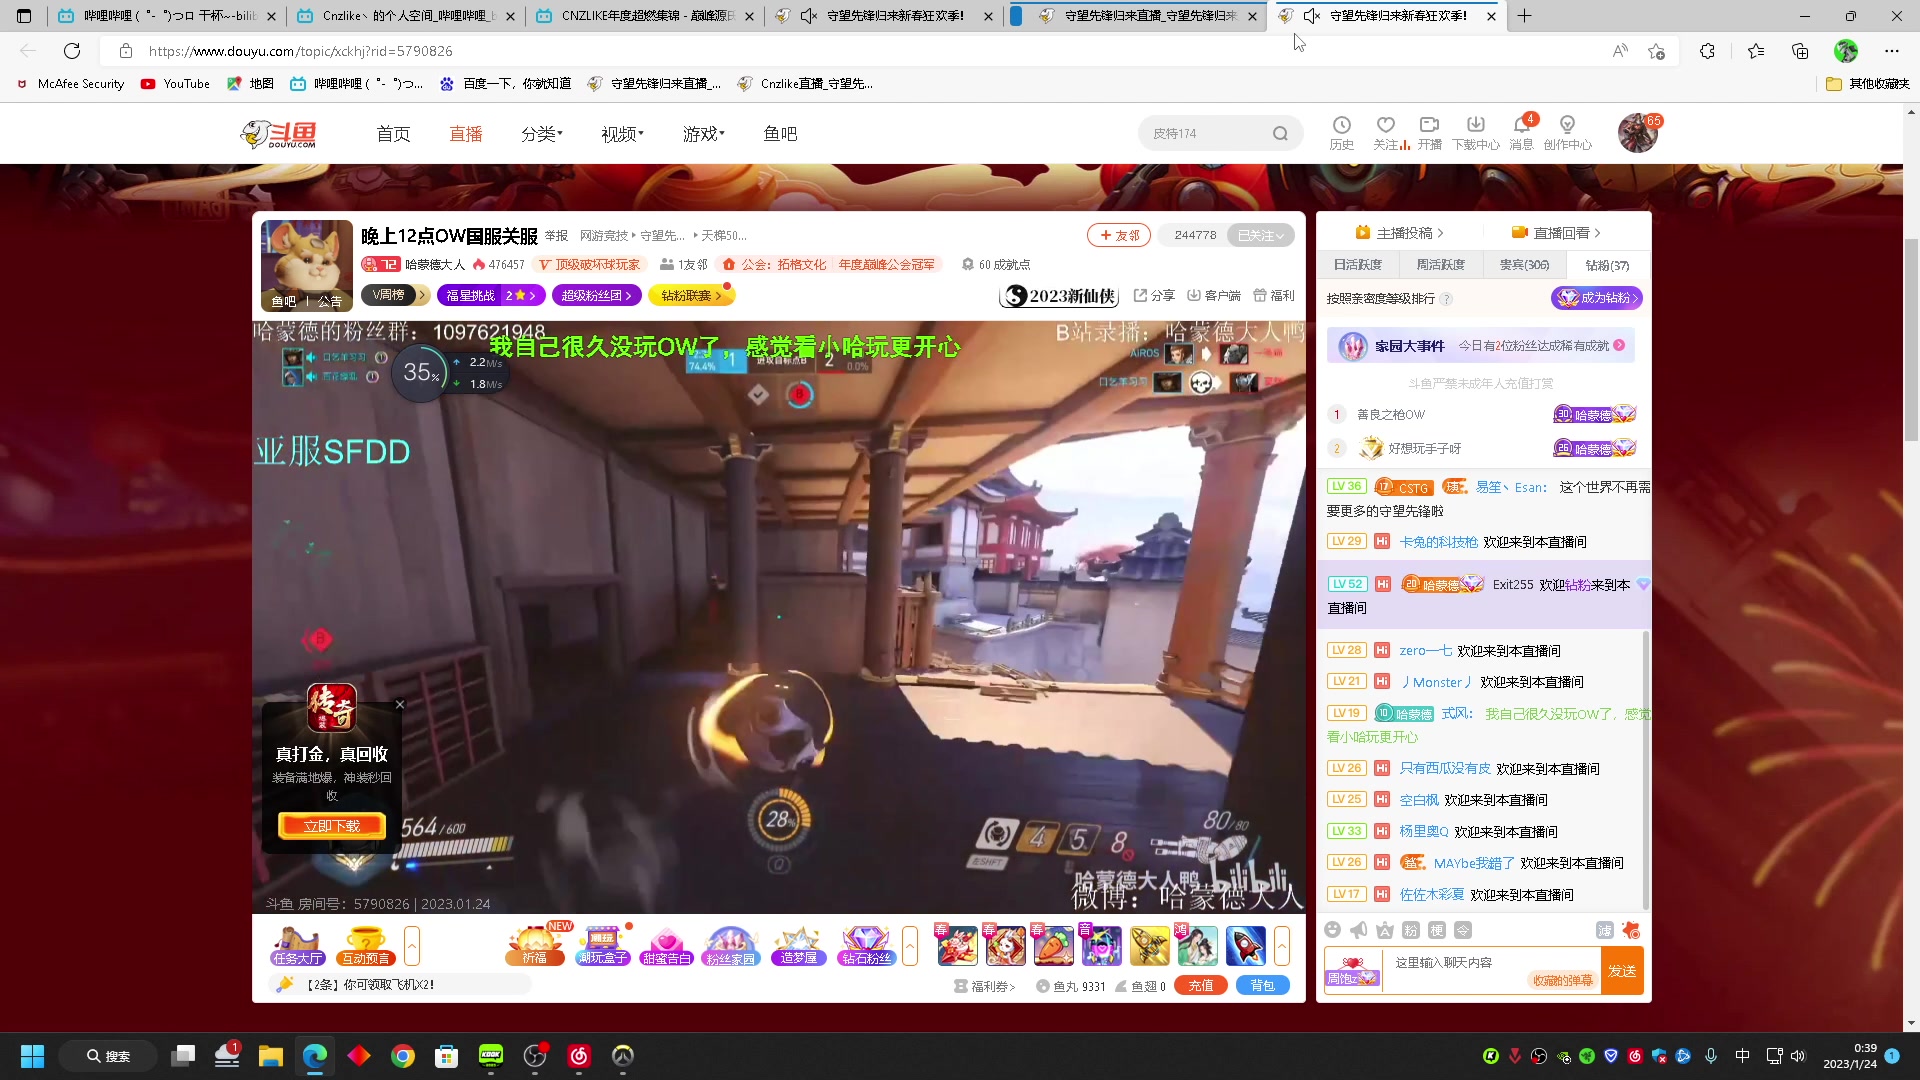The height and width of the screenshot is (1080, 1920).
Task: Click the 粉 fan badge chat icon
Action: tap(1411, 930)
